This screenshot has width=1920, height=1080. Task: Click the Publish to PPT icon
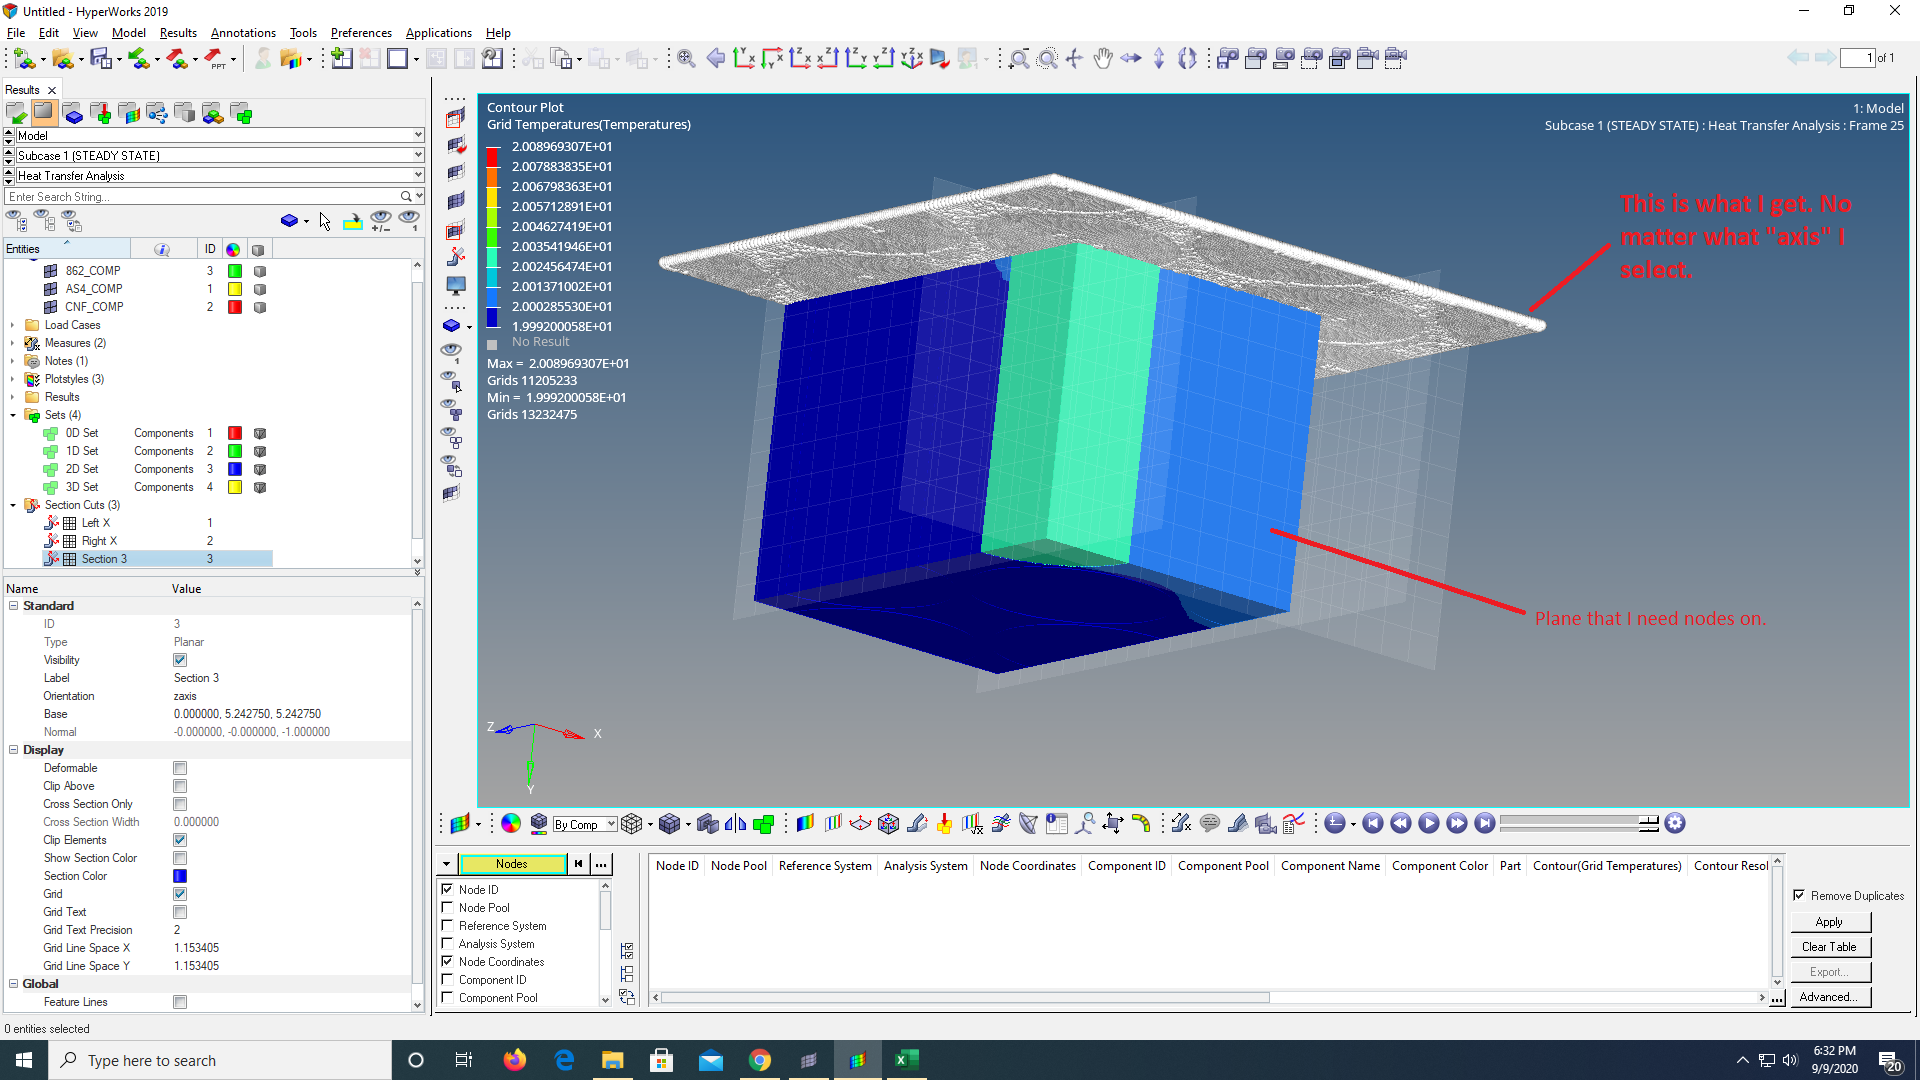coord(216,59)
